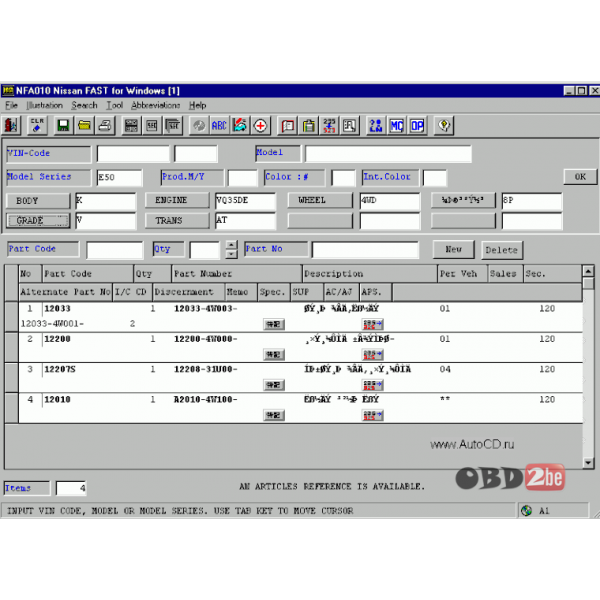Click the GRADE button
Viewport: 600px width, 600px height.
[38, 221]
